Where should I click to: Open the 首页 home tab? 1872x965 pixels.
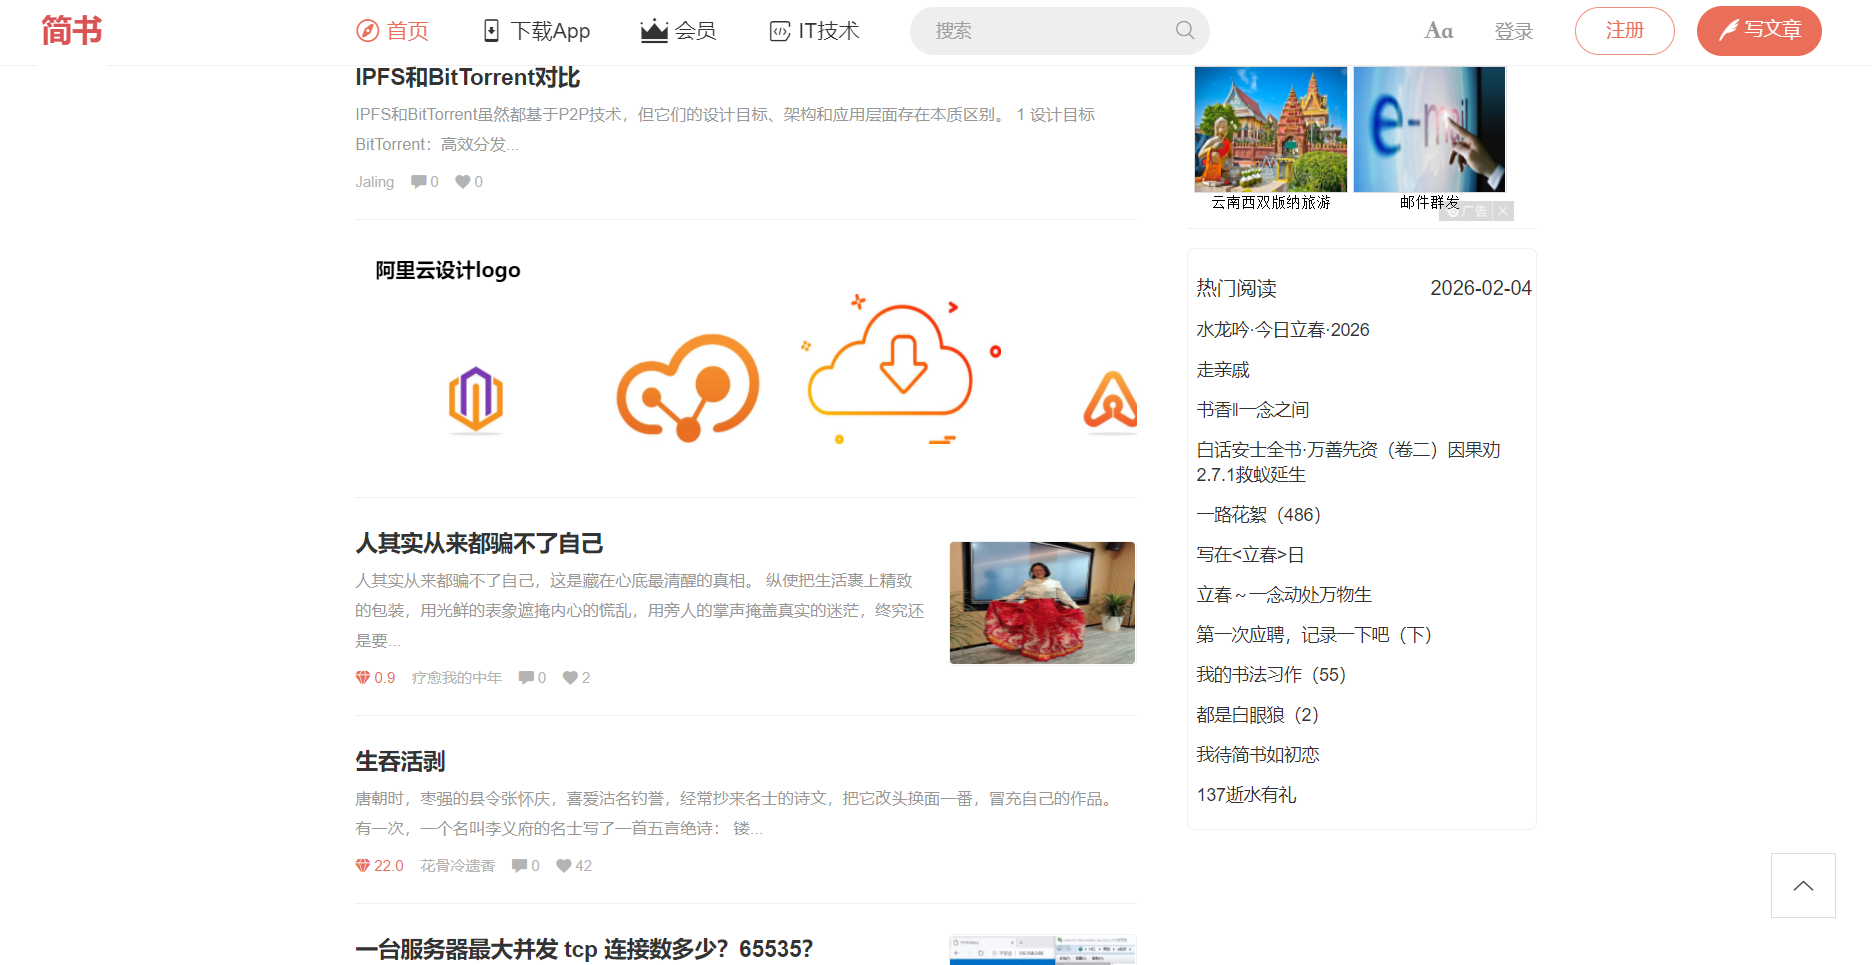393,31
